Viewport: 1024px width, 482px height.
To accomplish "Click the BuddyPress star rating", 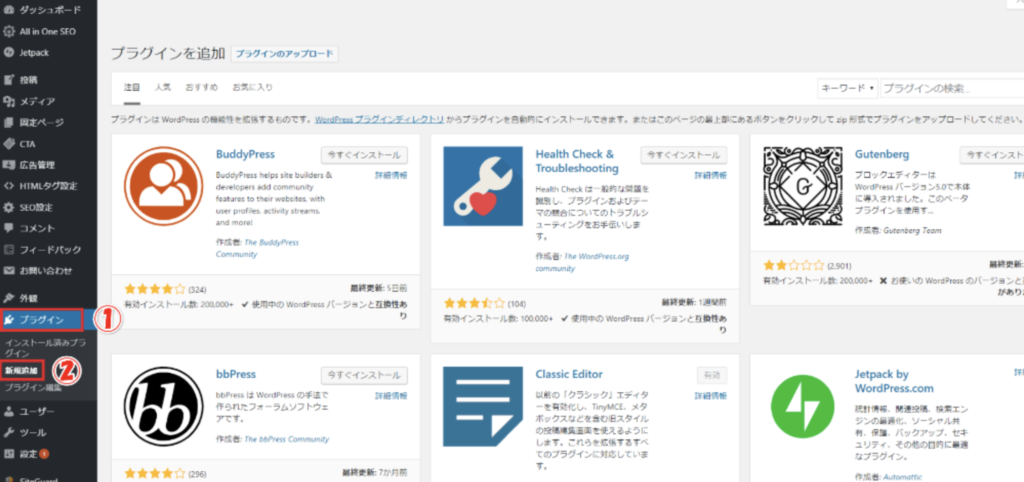I will point(155,289).
